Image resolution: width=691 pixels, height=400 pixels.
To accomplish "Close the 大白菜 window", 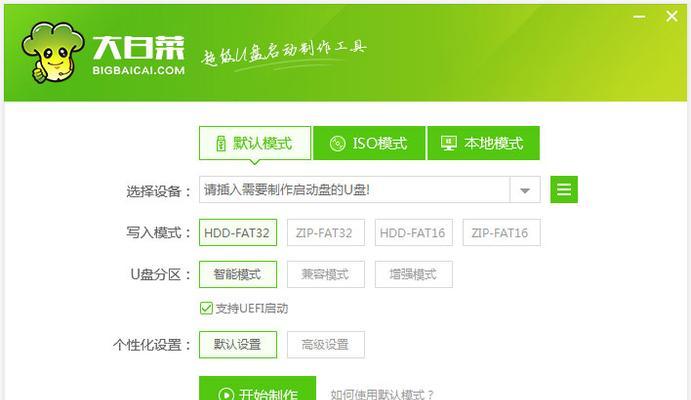I will (x=672, y=16).
